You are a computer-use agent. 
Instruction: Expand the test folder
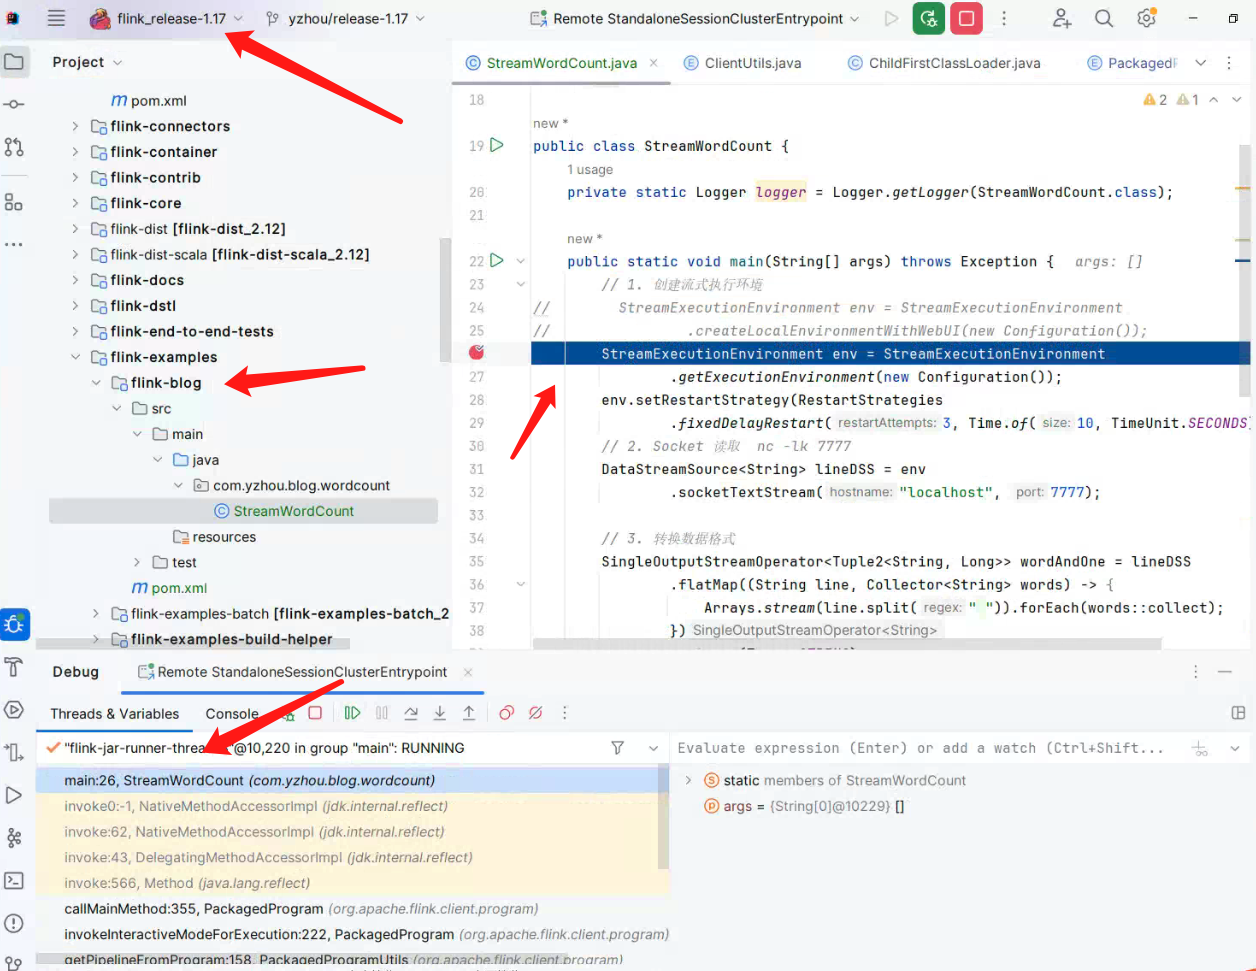137,562
